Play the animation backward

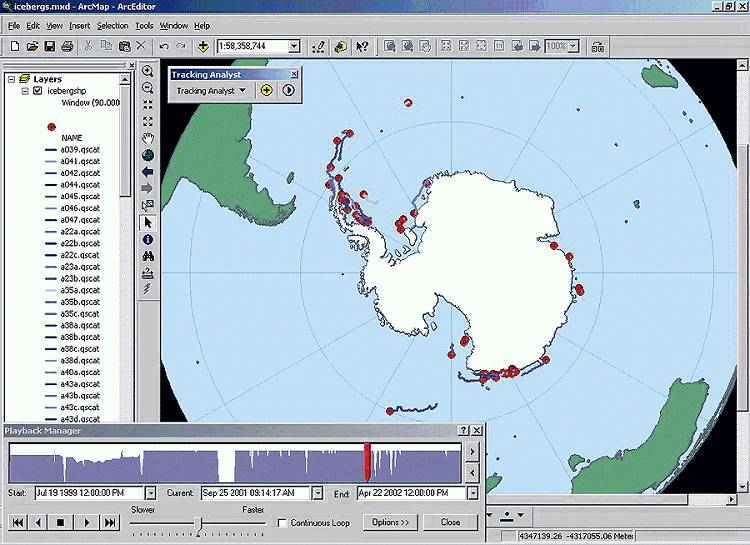pos(39,523)
